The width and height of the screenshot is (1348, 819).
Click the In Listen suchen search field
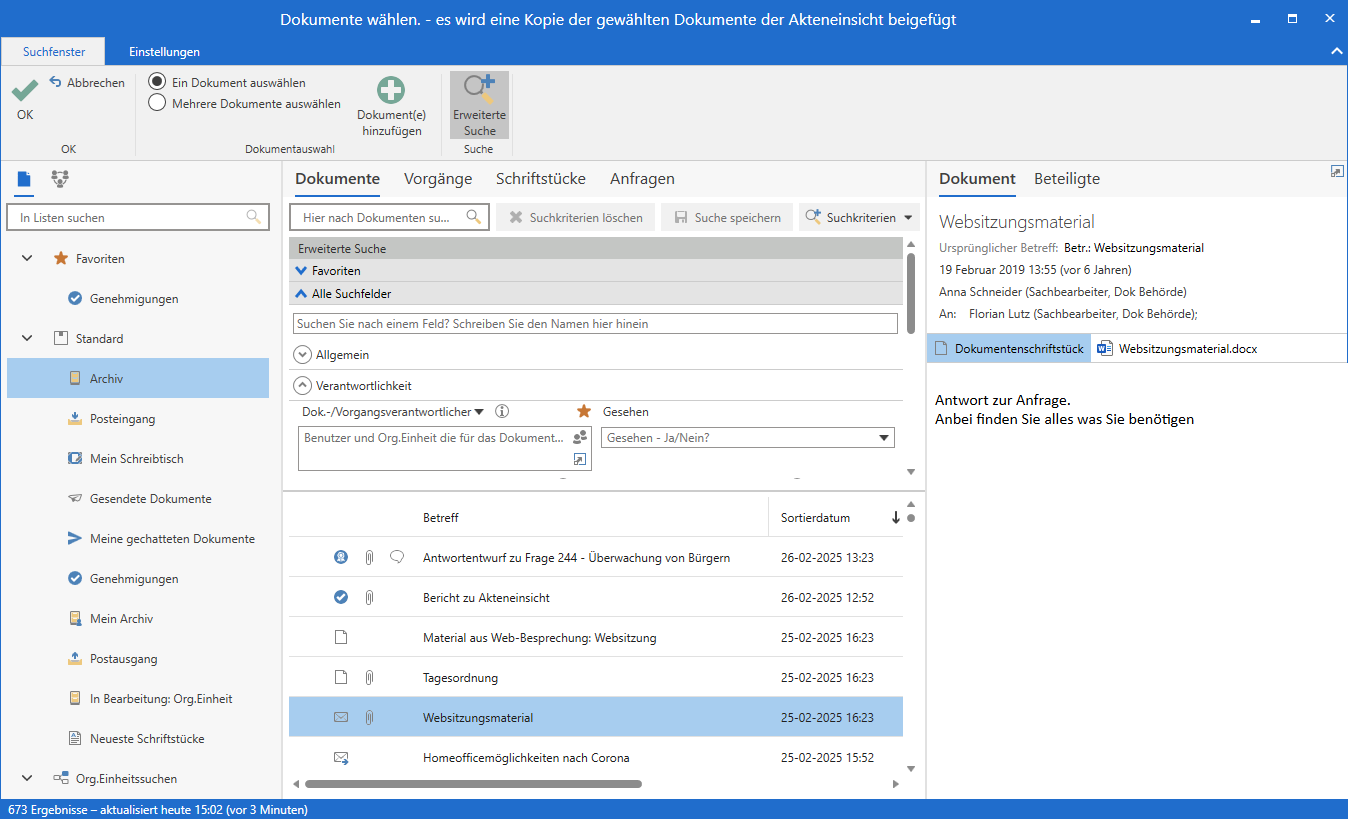click(x=128, y=217)
